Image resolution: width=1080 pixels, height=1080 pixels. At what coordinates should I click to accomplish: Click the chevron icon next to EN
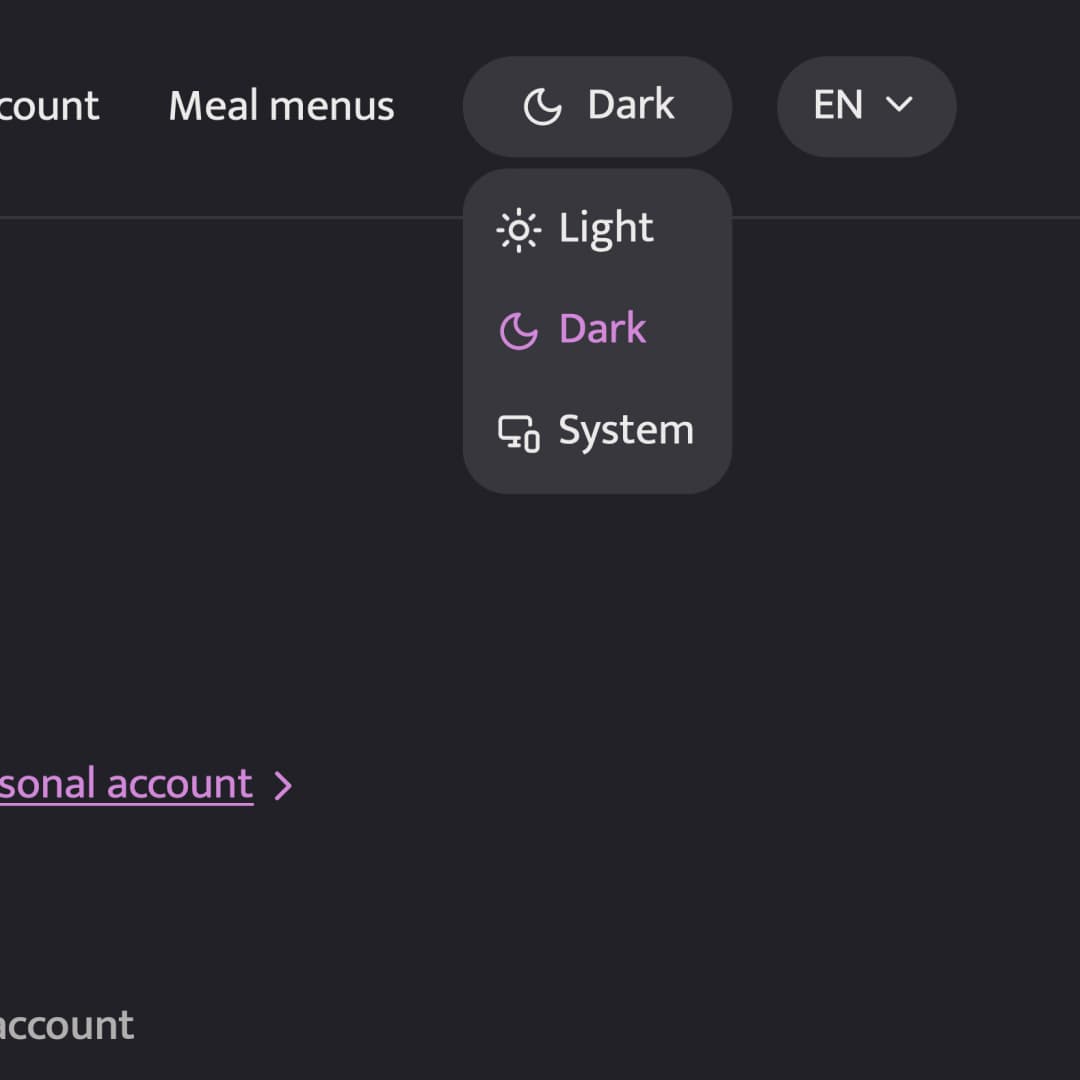click(x=899, y=105)
